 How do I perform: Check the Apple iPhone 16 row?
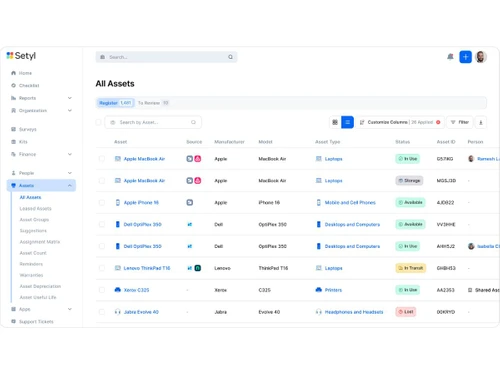pos(102,202)
